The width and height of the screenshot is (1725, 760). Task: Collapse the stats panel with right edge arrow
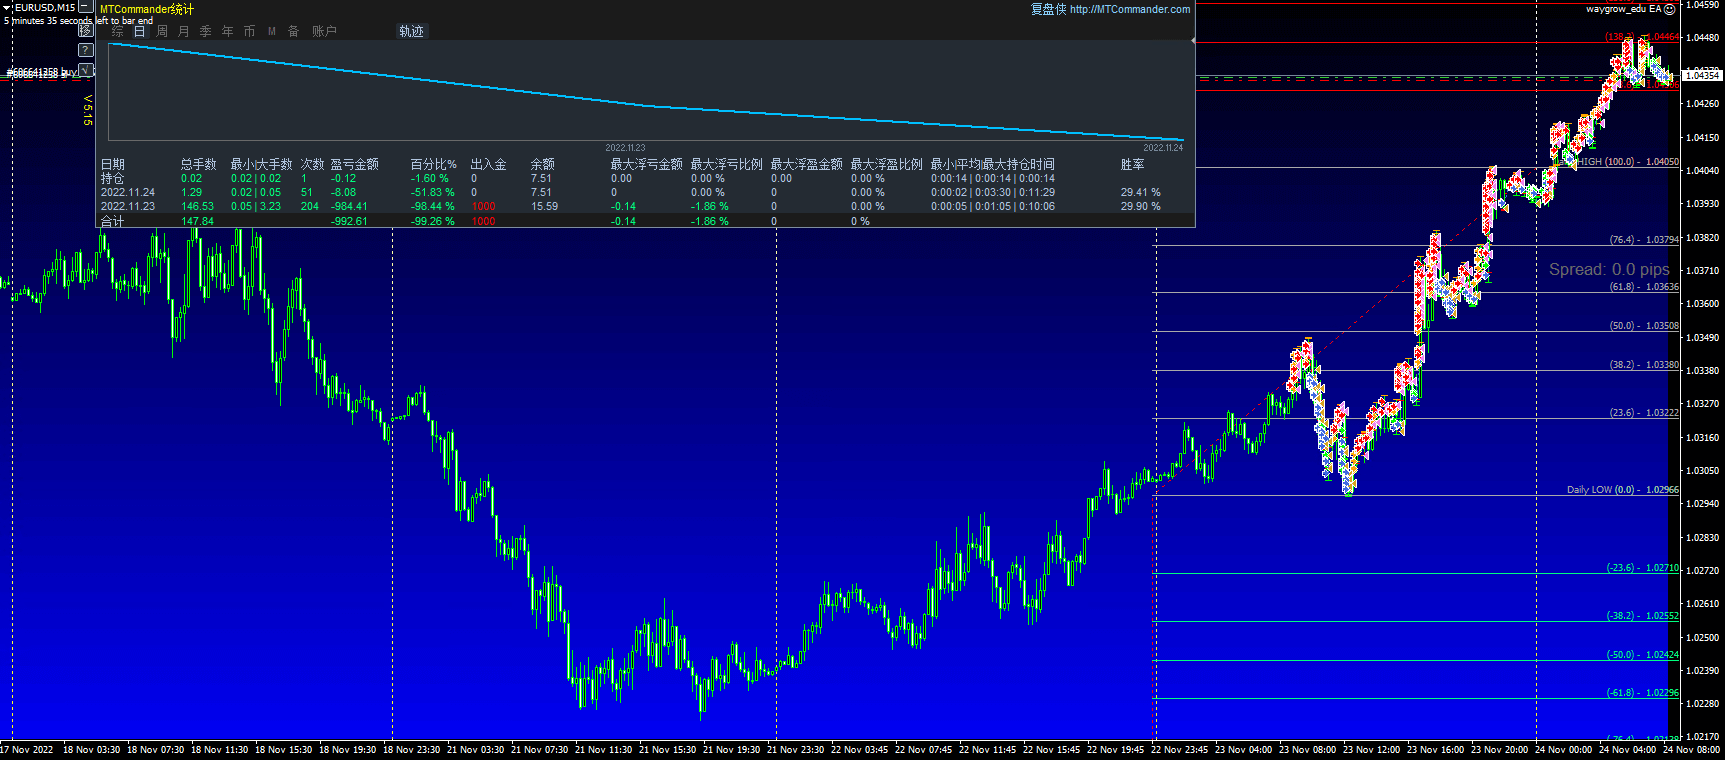[x=1193, y=40]
